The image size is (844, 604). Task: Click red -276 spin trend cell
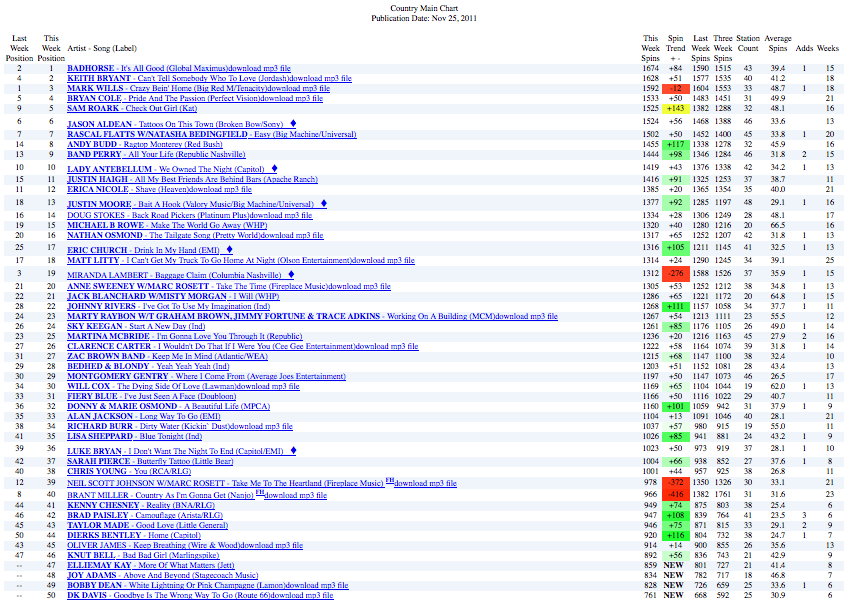coord(676,273)
